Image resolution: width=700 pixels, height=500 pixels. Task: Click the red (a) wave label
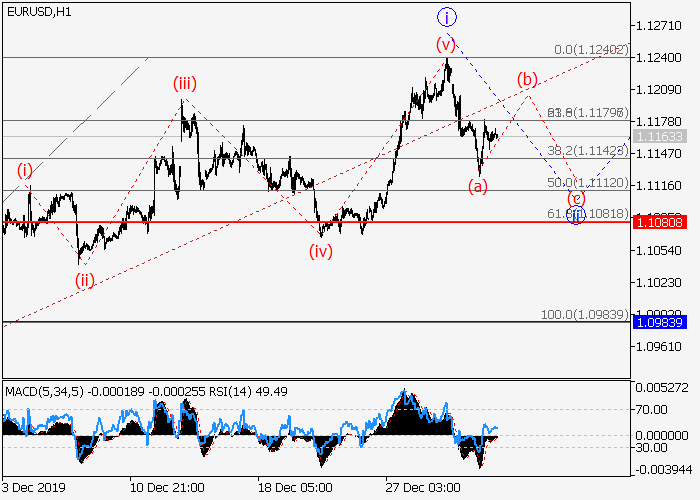[479, 185]
